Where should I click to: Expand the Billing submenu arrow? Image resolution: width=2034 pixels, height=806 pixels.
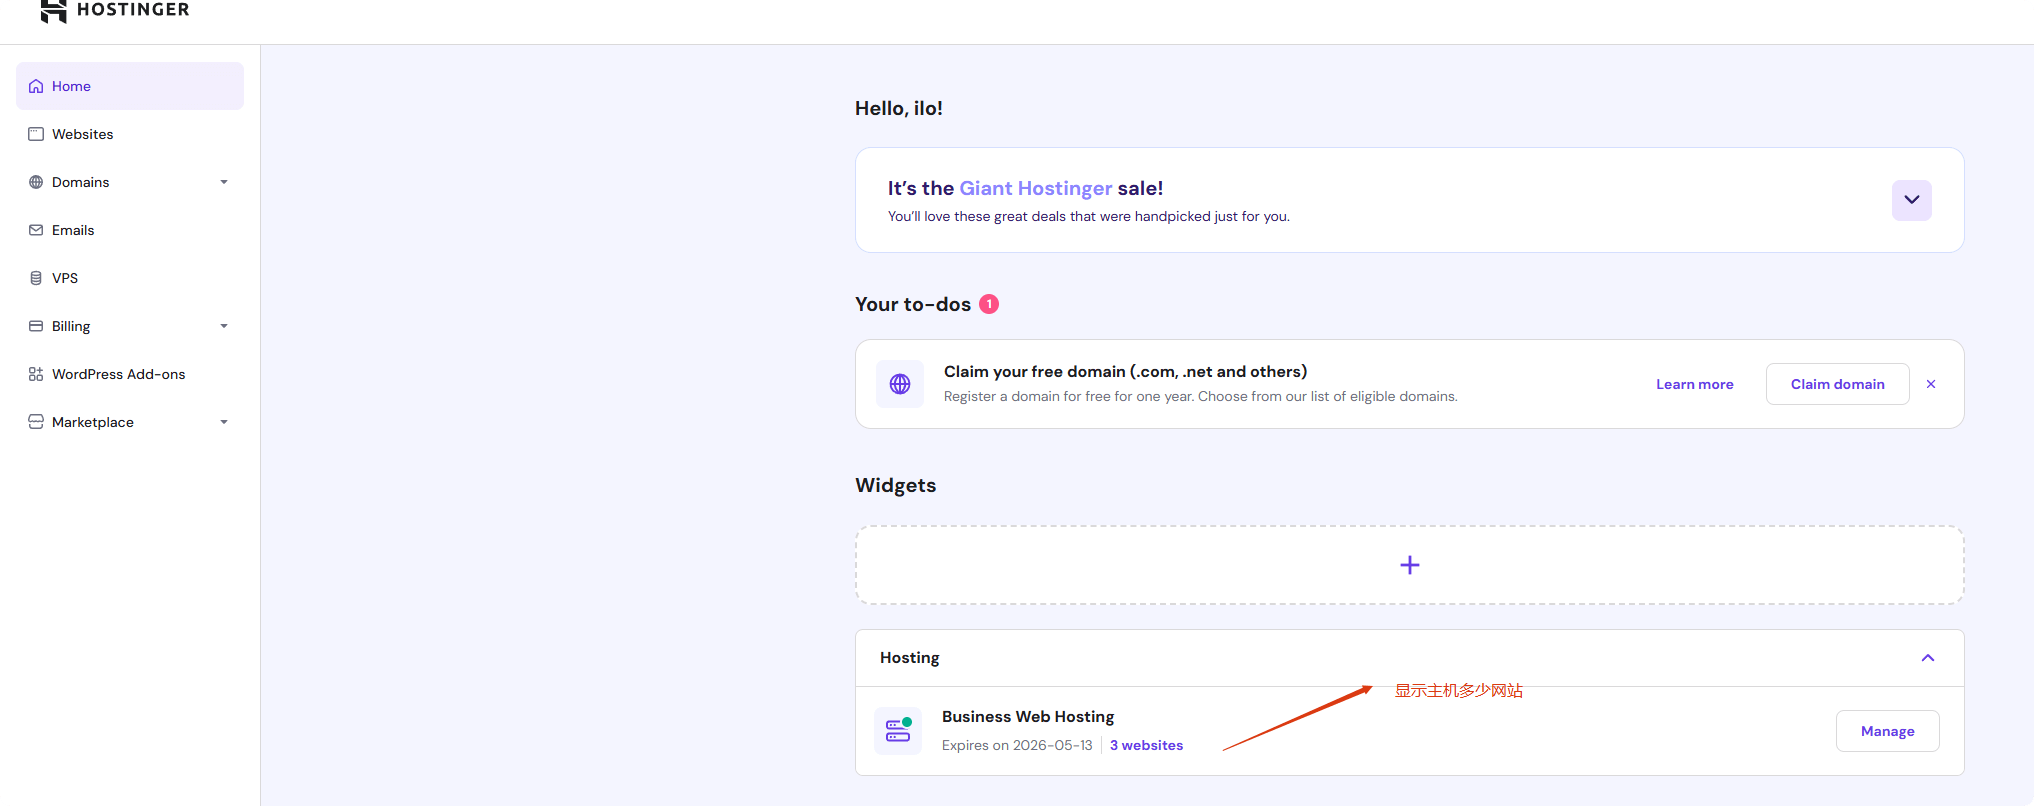point(224,326)
